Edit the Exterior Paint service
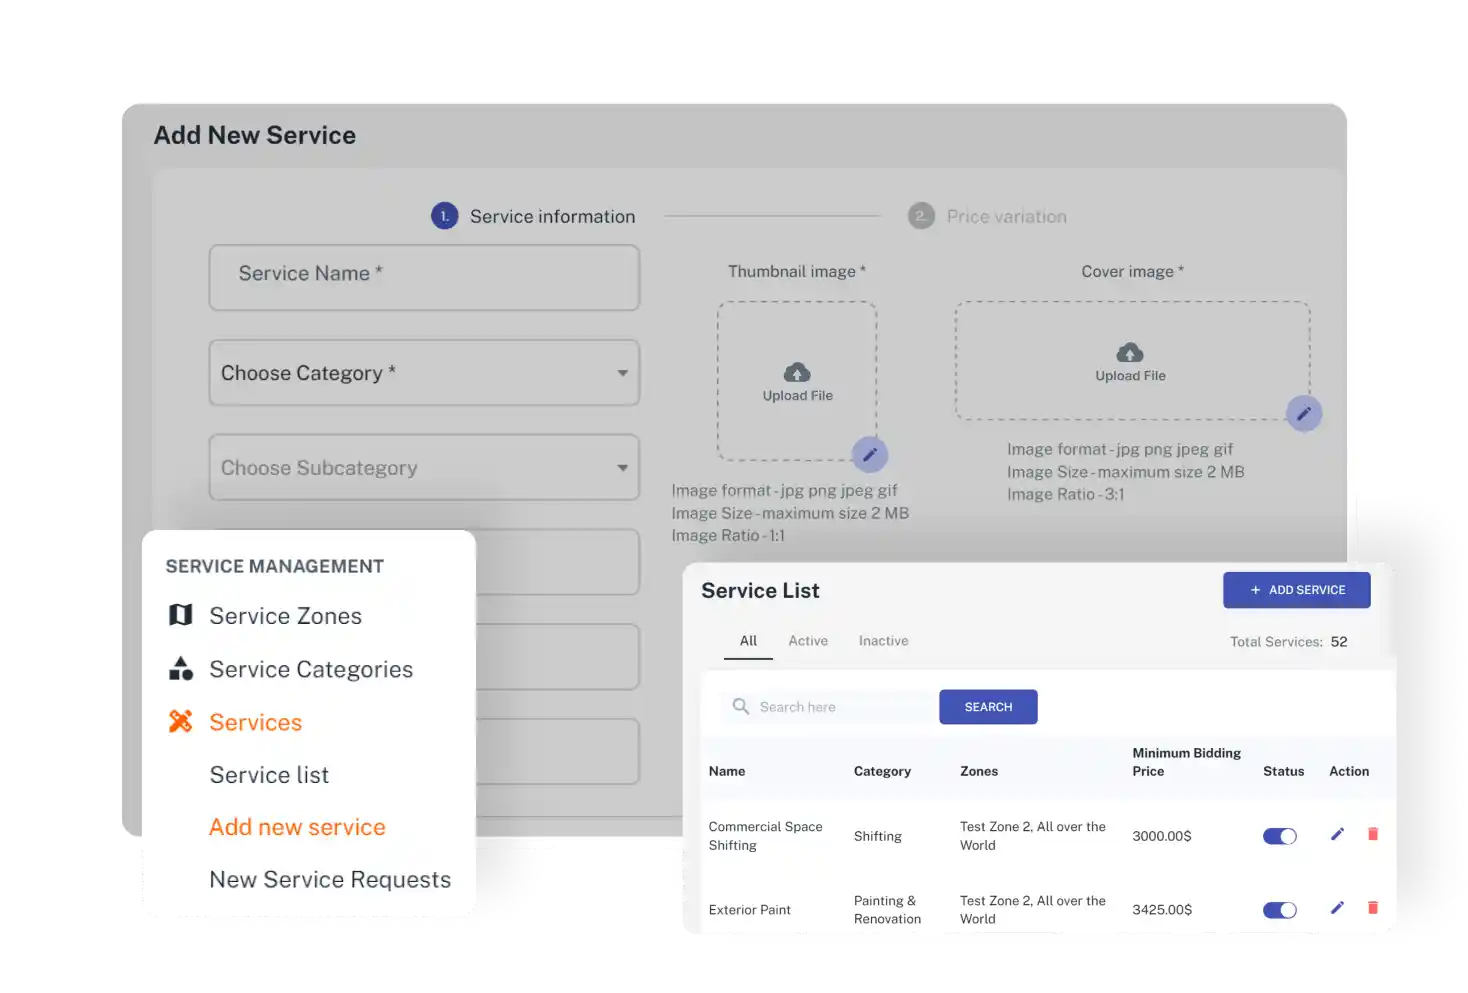1468x993 pixels. tap(1337, 908)
